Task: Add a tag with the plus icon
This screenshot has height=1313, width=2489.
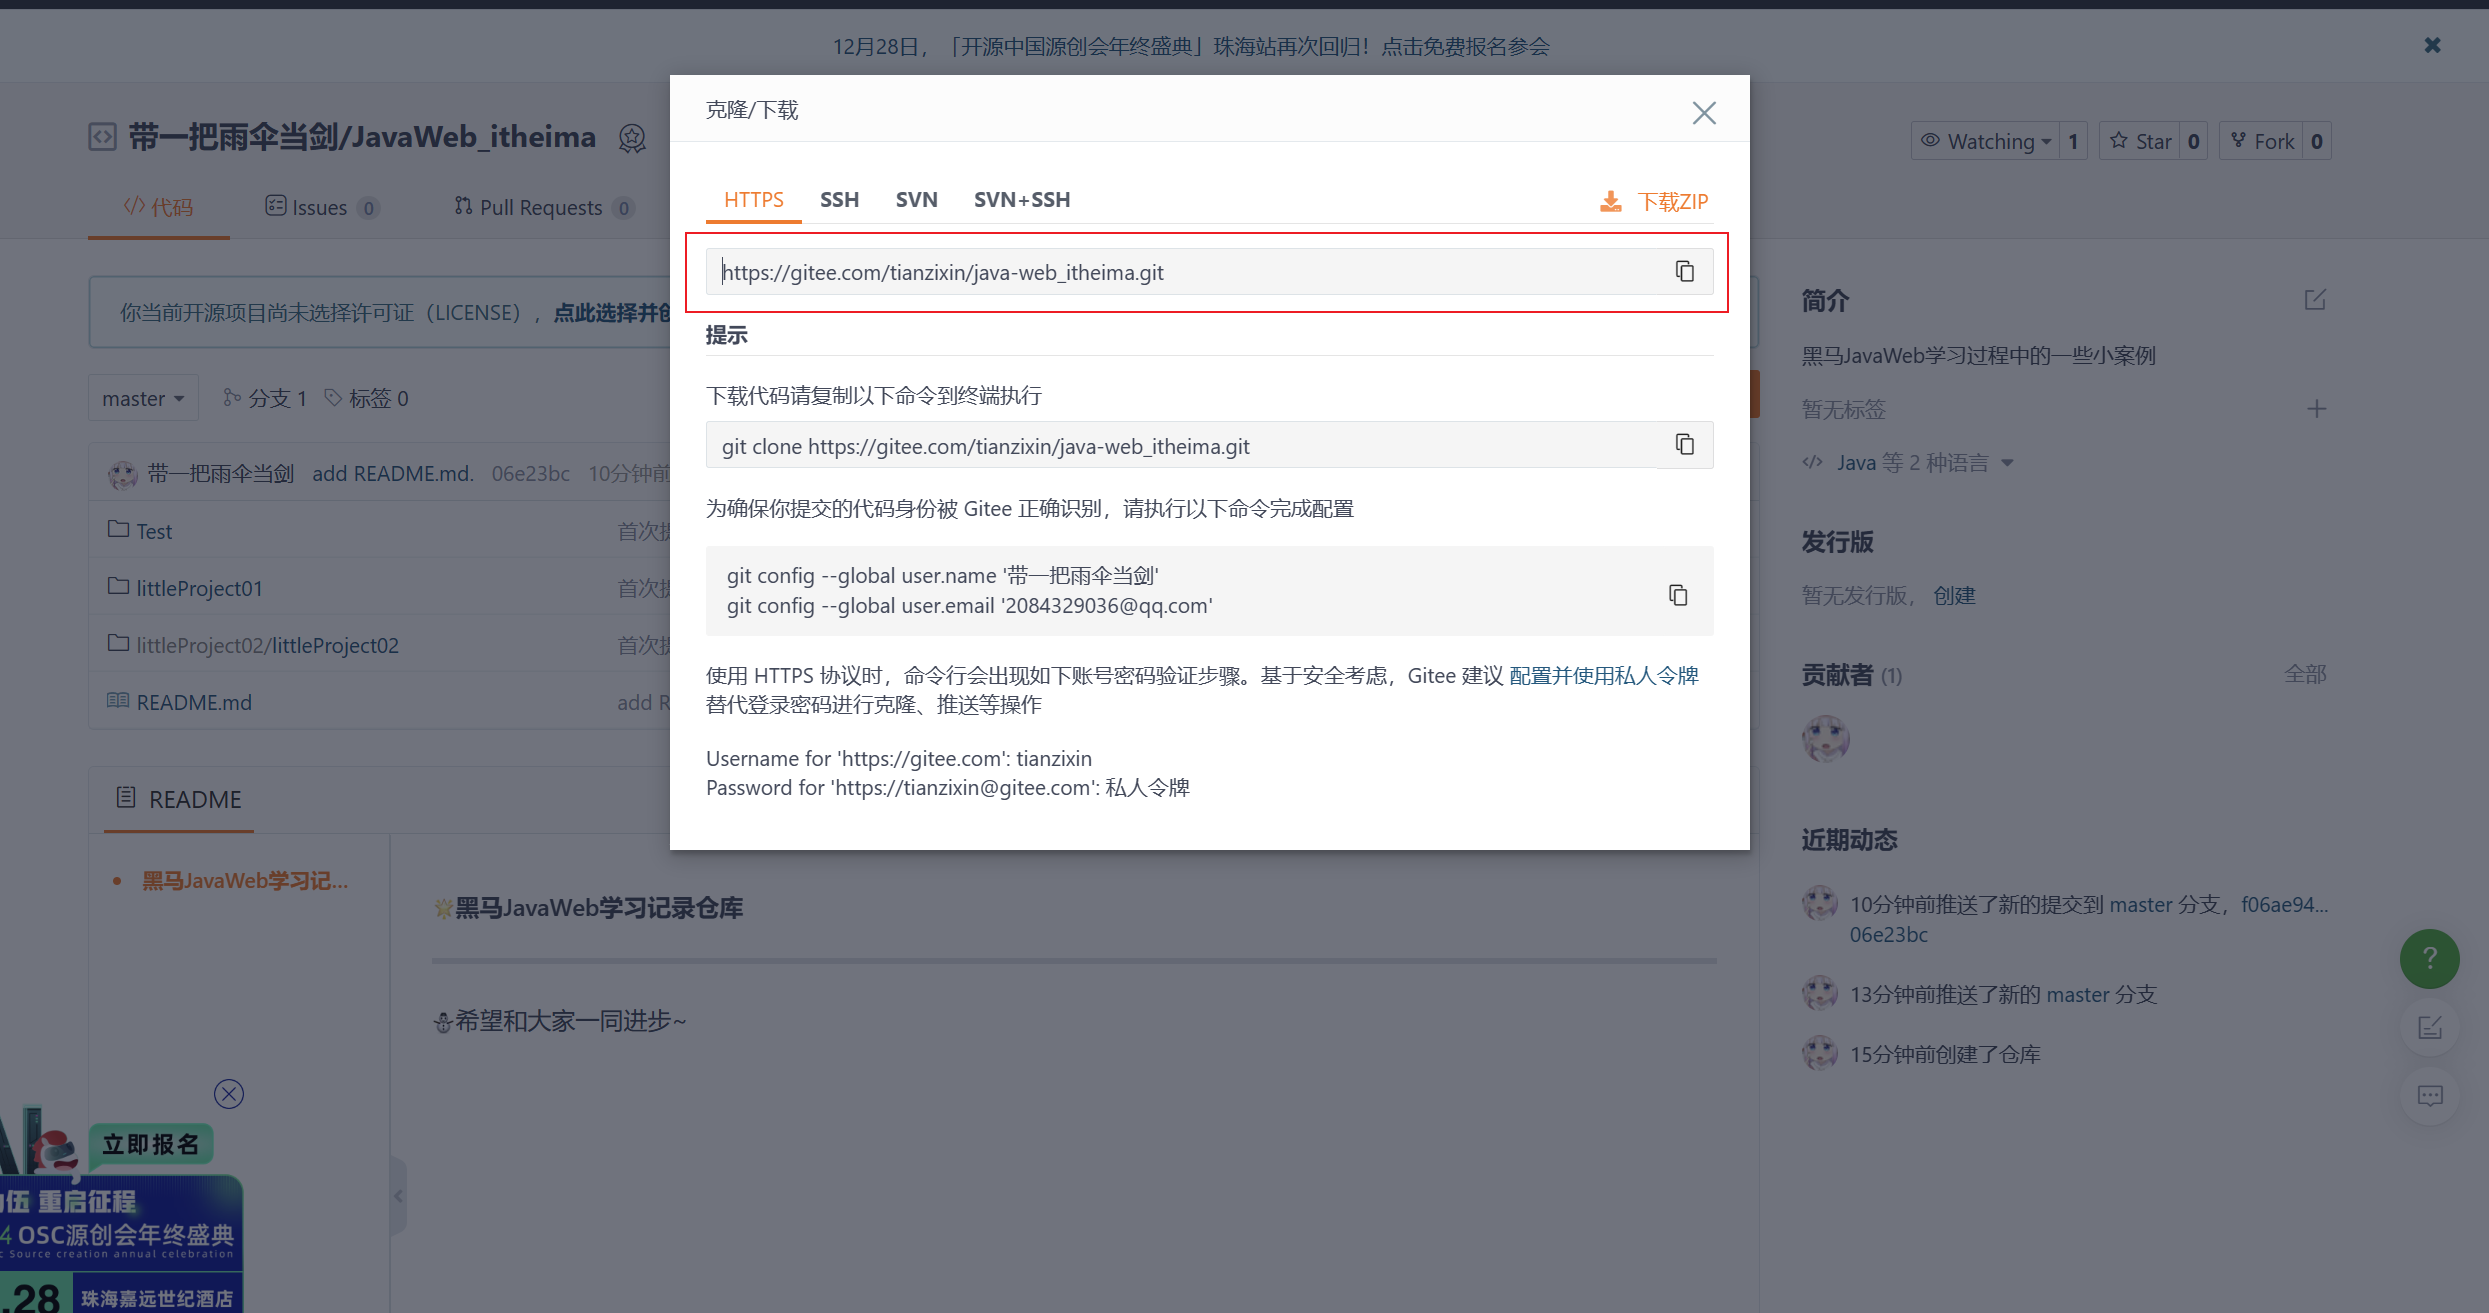Action: (x=2316, y=408)
